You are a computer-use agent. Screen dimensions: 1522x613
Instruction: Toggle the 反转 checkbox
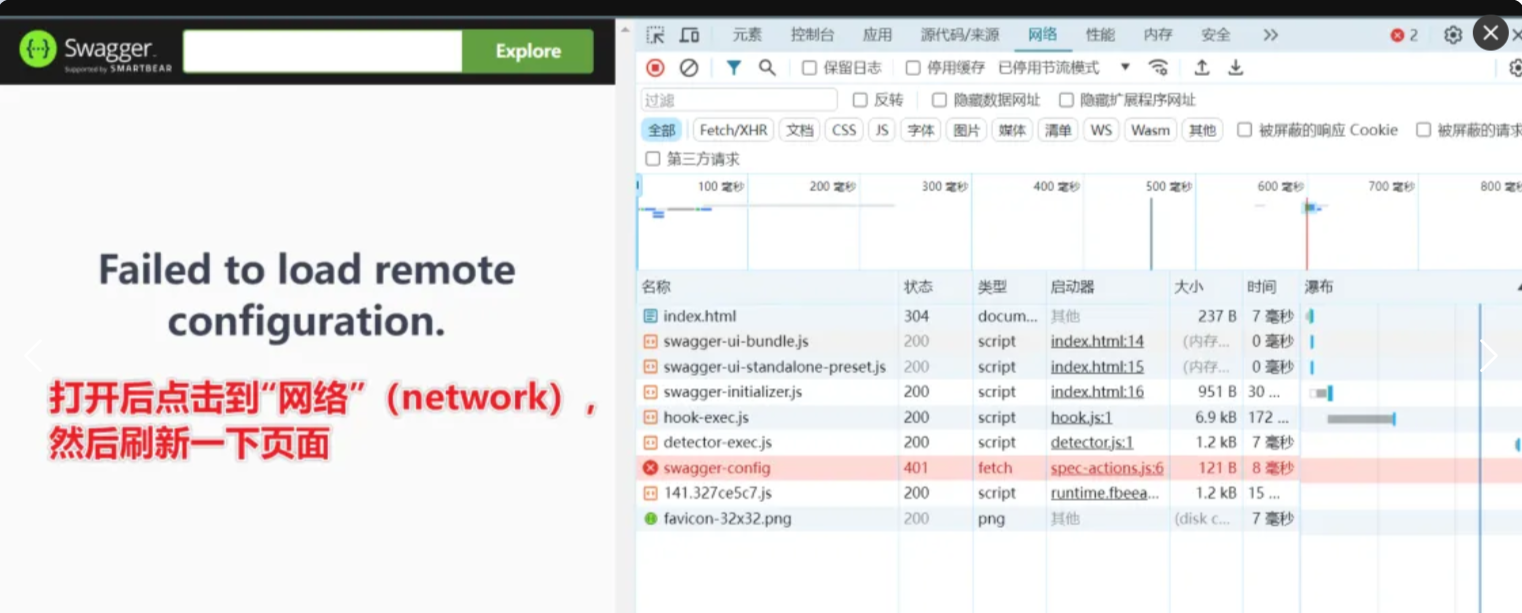(860, 100)
